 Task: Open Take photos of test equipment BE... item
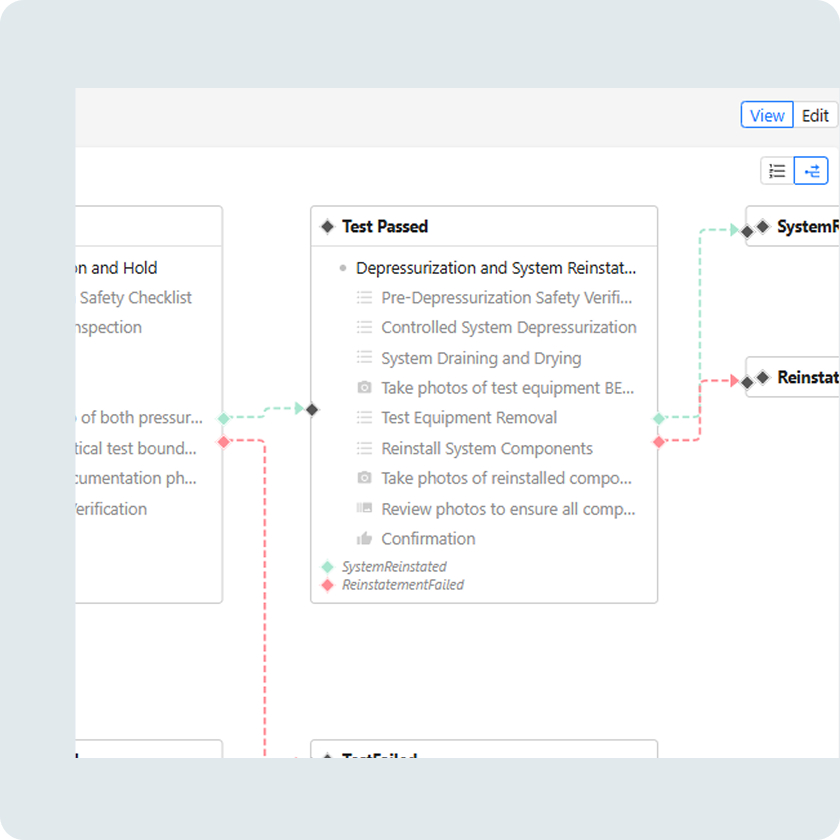pos(507,388)
